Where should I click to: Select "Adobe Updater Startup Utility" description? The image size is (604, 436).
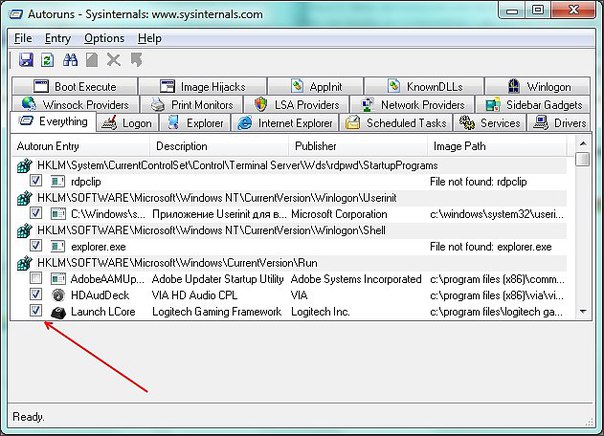(x=218, y=279)
